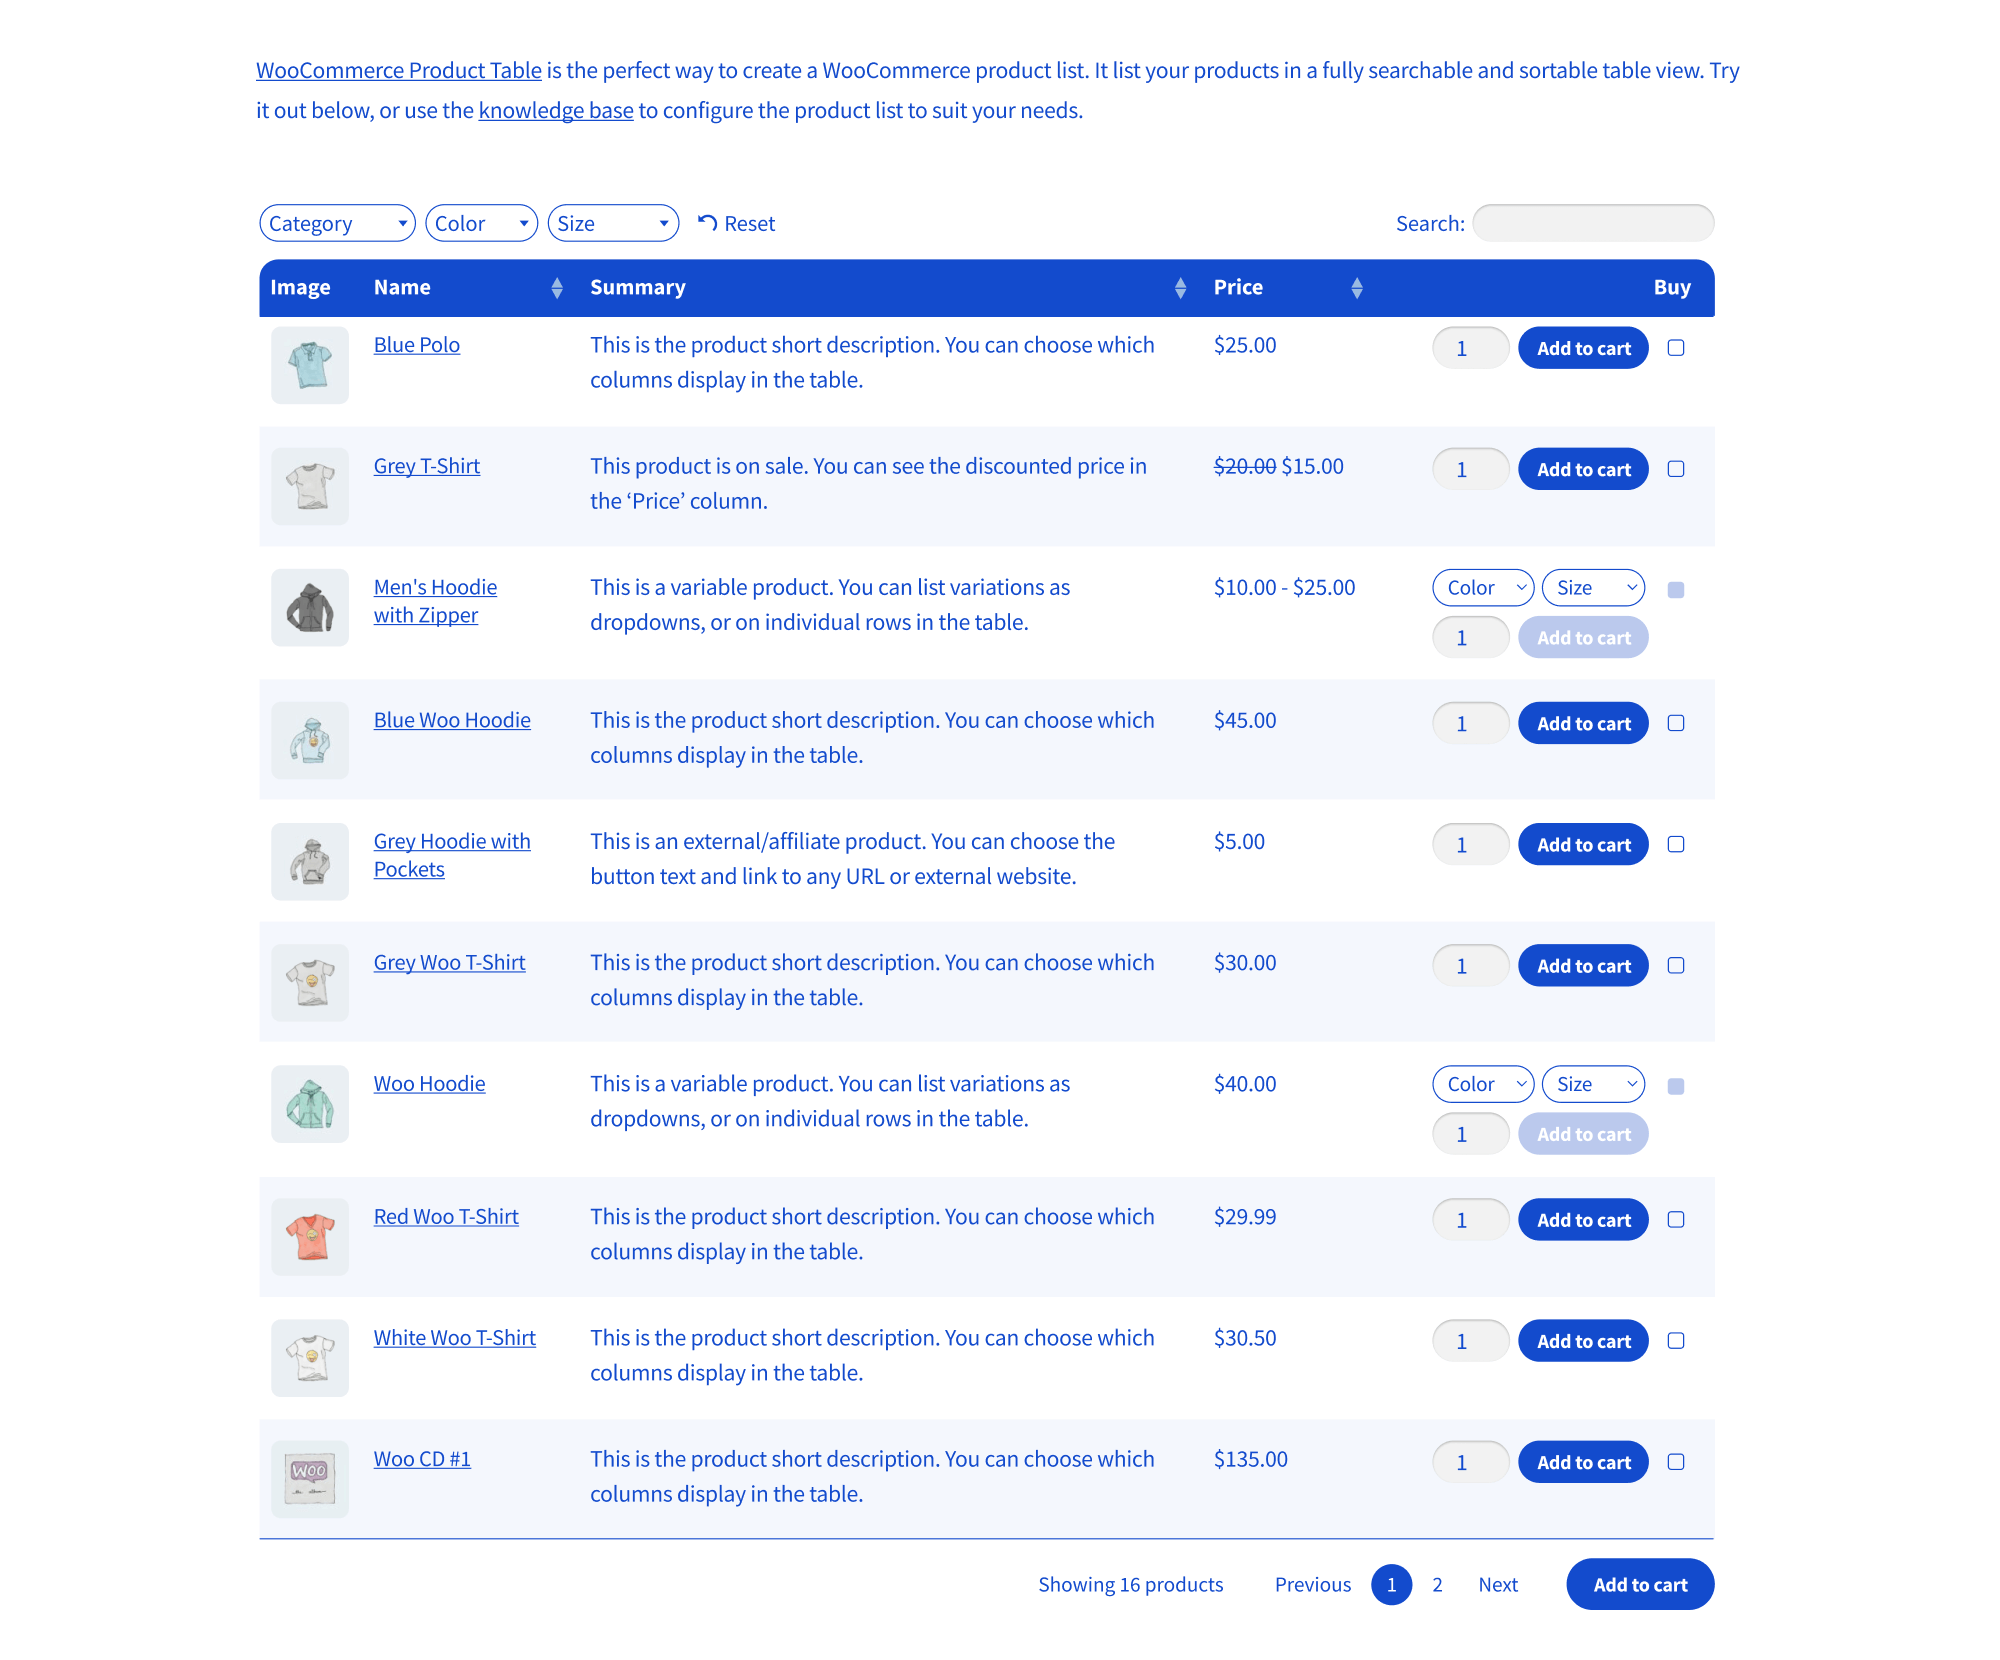Viewport: 2000px width, 1660px height.
Task: Expand the Size filter above table
Action: click(613, 223)
